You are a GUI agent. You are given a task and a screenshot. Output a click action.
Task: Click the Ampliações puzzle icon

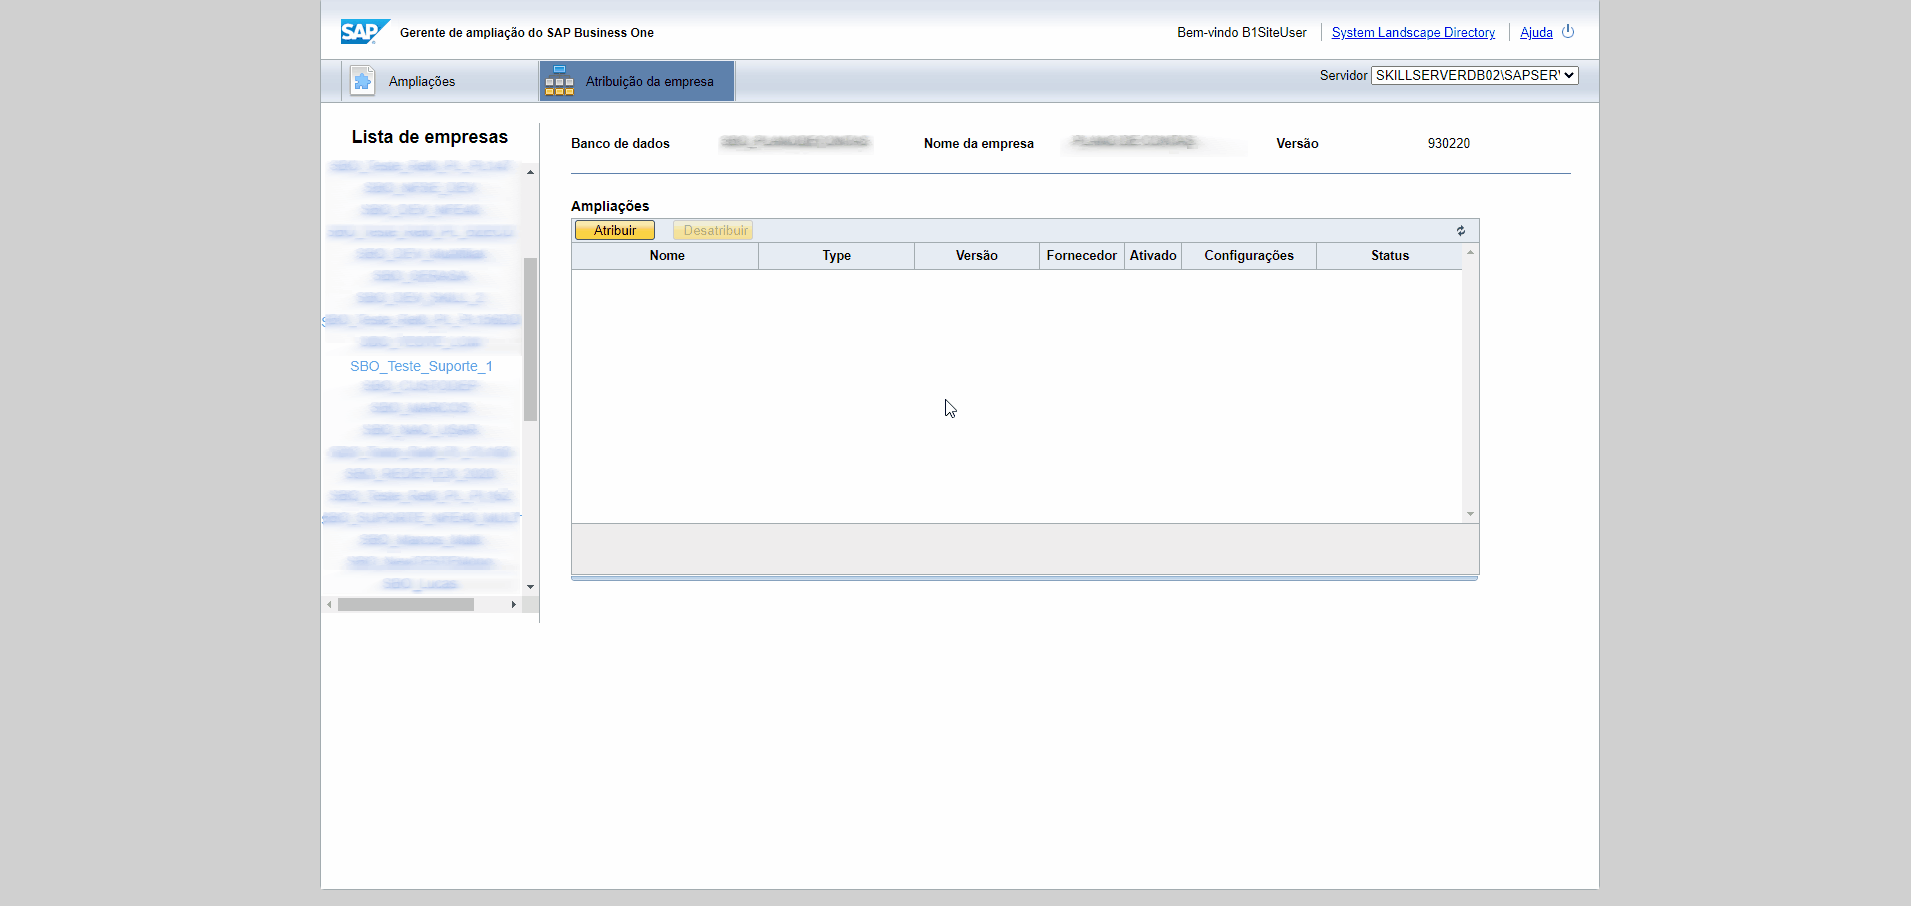362,81
